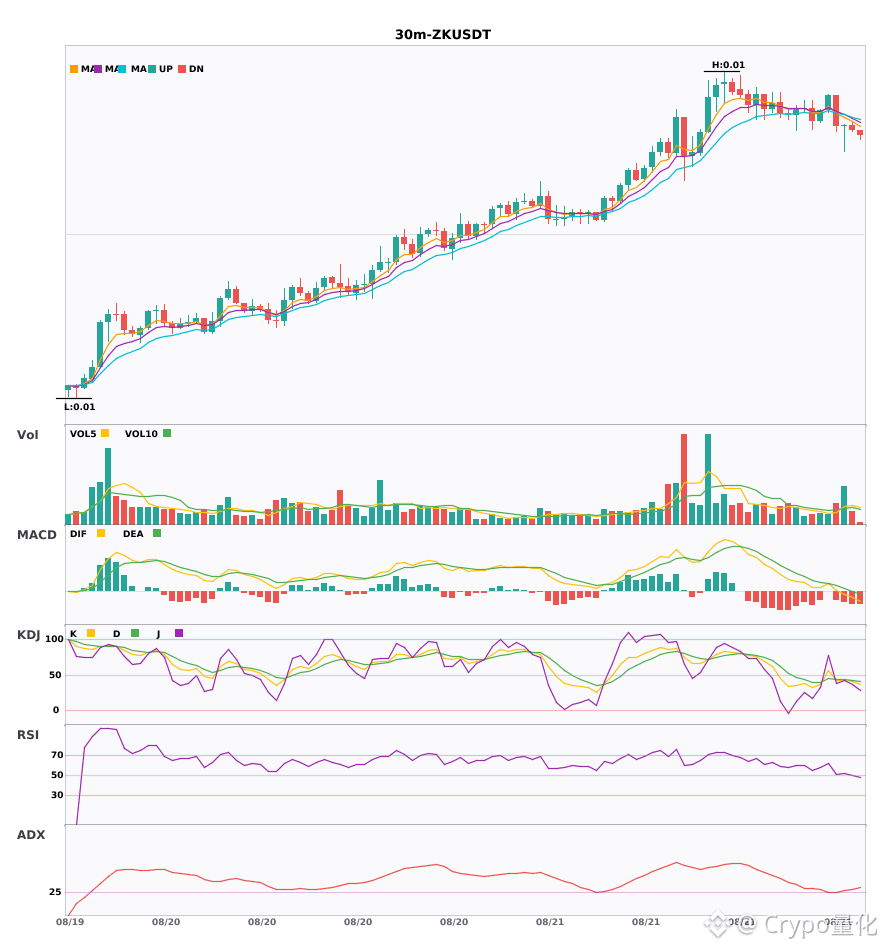Click the tallest red volume bar
This screenshot has width=885, height=950.
(684, 479)
